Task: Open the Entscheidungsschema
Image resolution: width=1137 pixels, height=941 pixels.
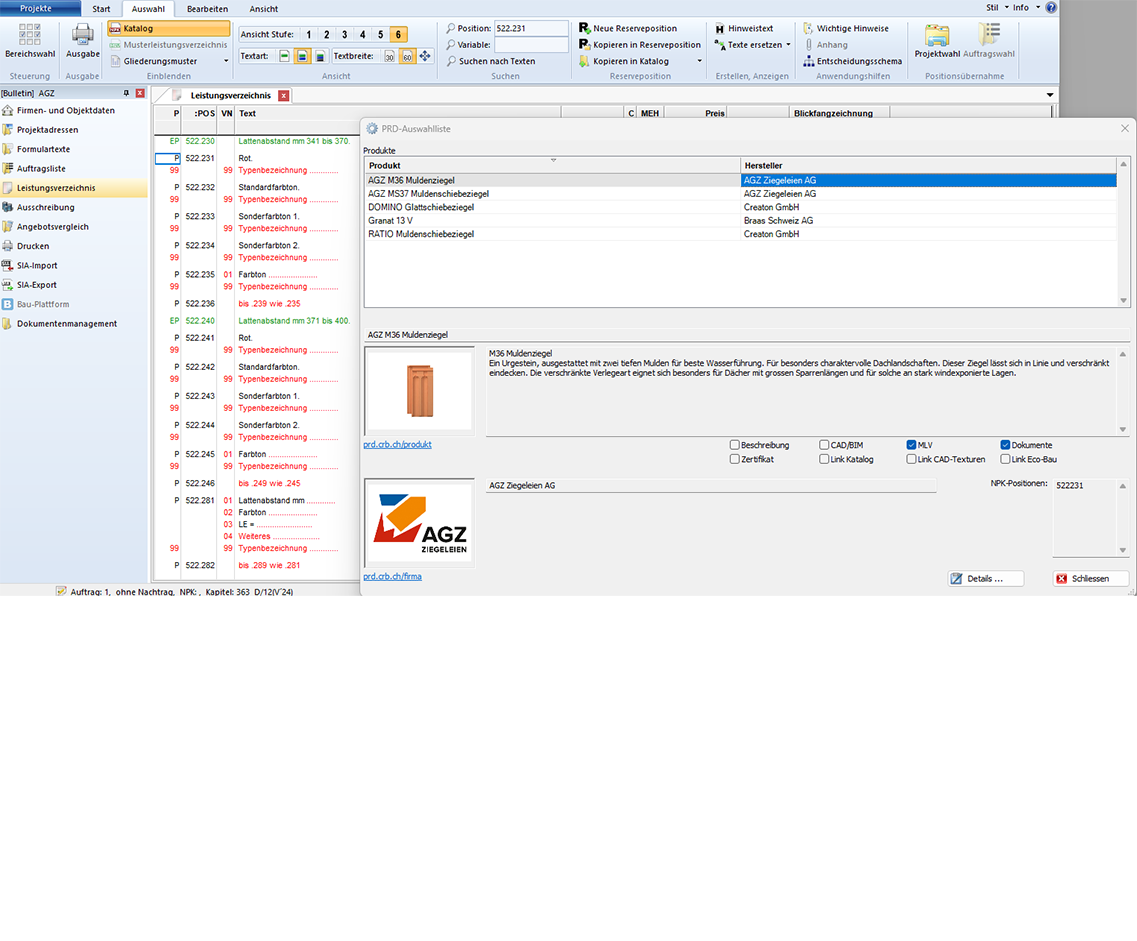Action: coord(853,61)
